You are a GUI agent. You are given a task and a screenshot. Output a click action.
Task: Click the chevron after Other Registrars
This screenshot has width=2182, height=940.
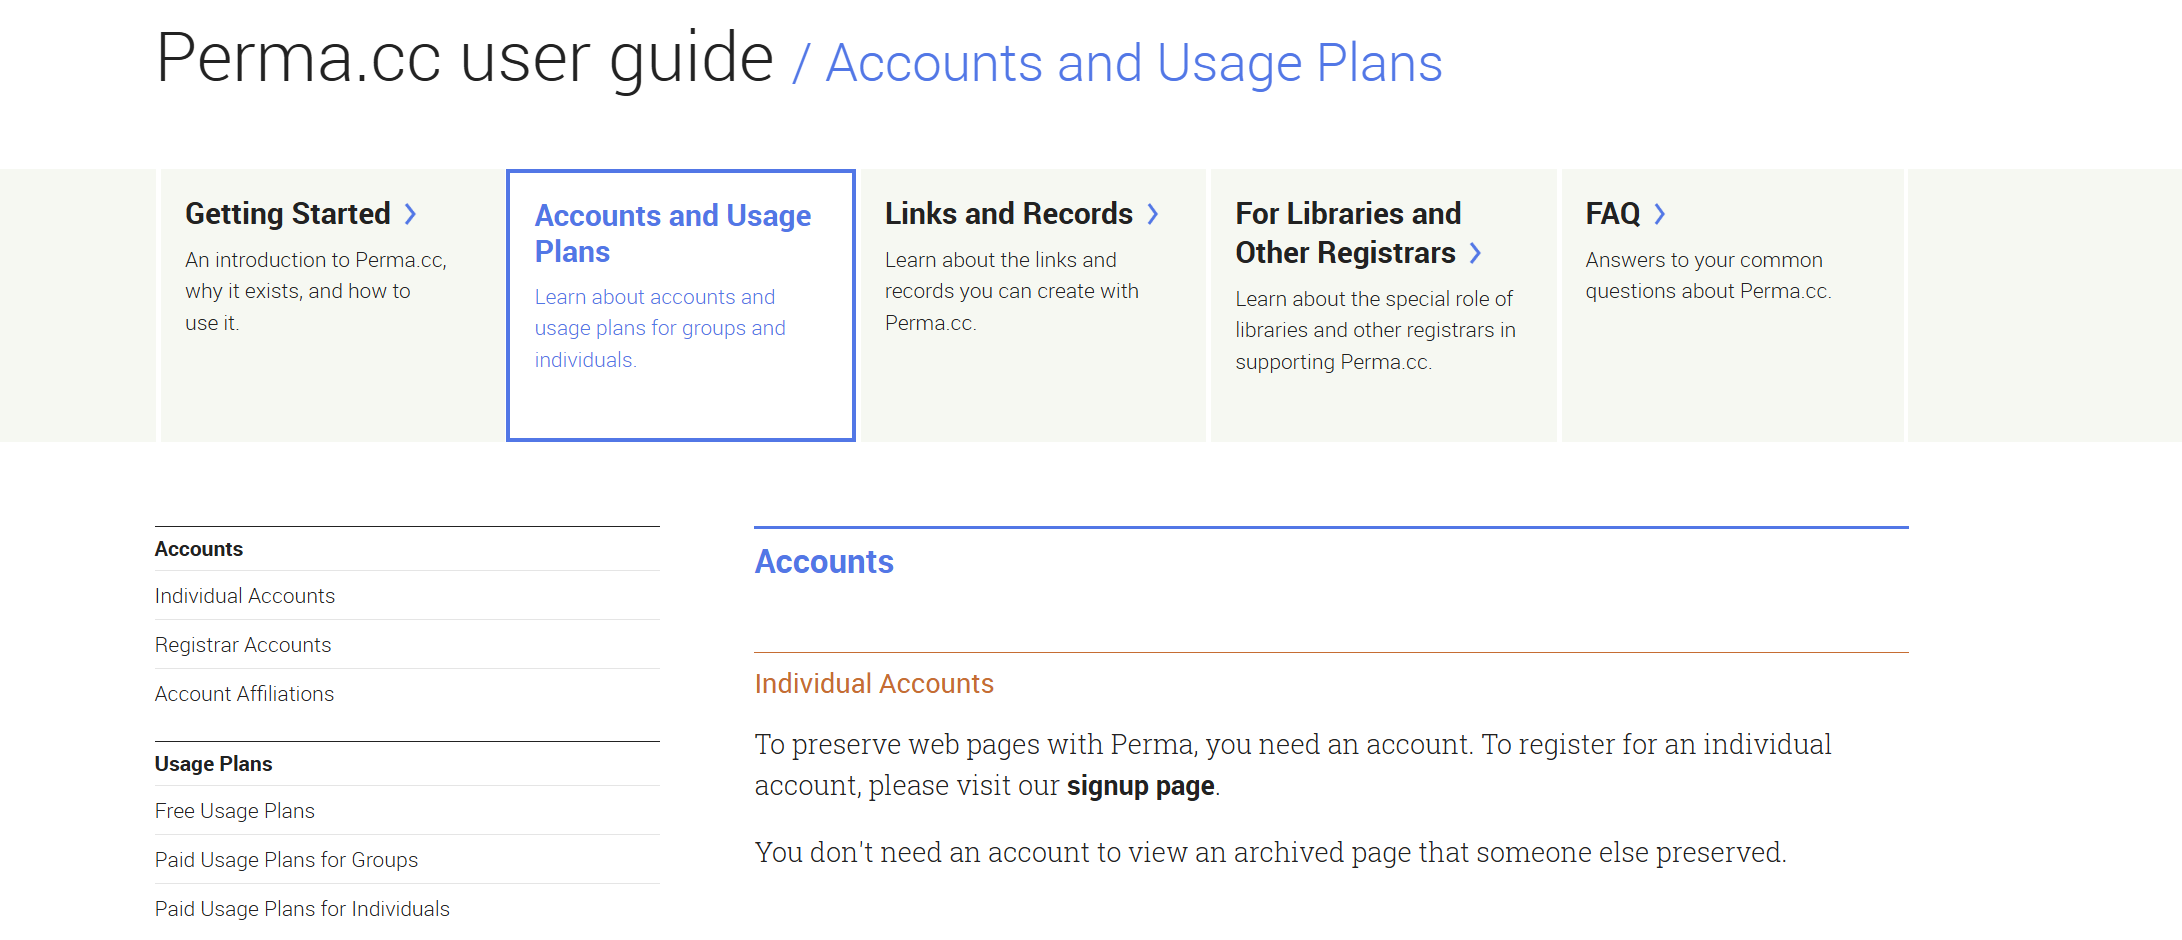tap(1475, 253)
